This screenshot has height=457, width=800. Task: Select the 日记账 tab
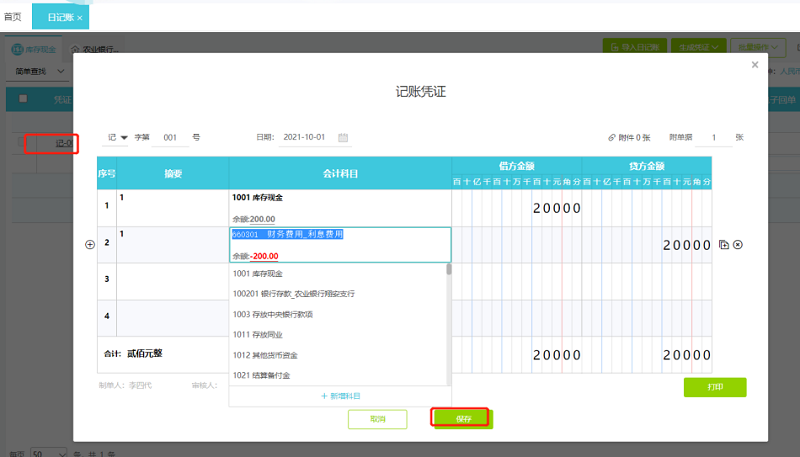[x=58, y=17]
